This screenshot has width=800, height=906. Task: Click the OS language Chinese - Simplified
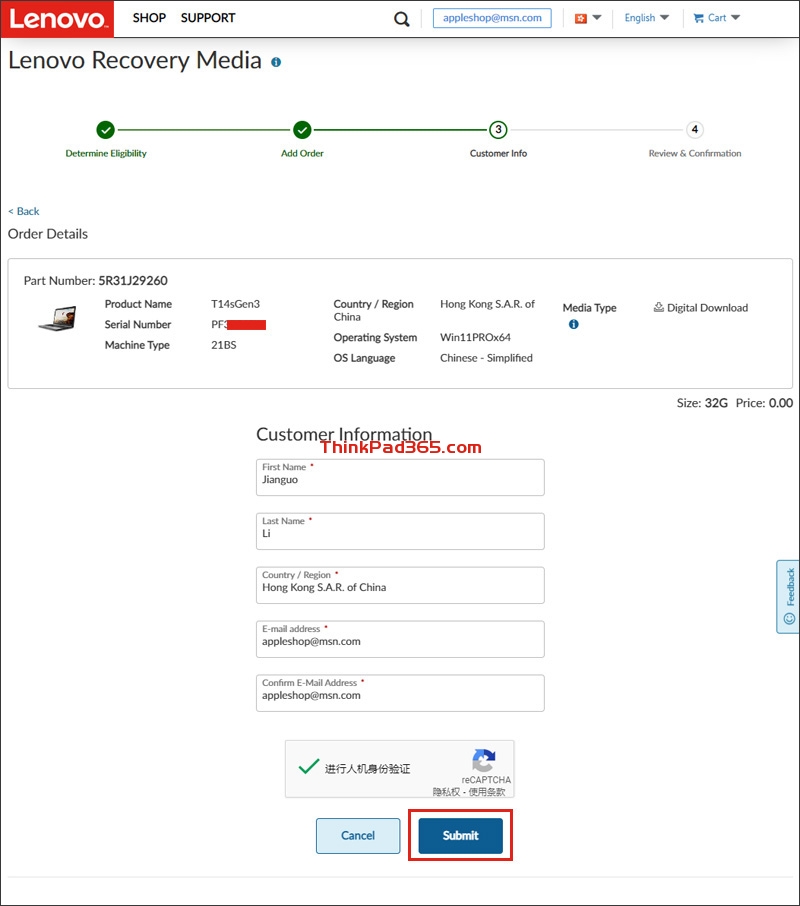click(486, 358)
